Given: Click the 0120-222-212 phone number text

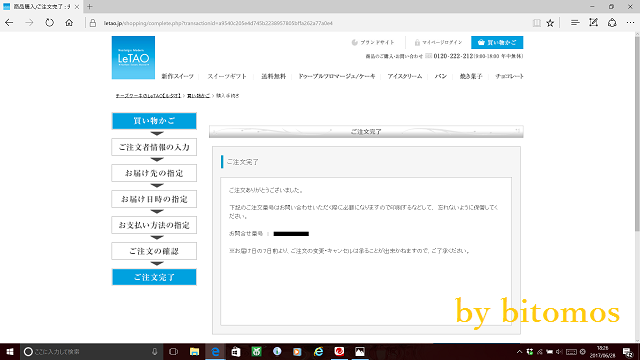Looking at the screenshot, I should (x=453, y=56).
